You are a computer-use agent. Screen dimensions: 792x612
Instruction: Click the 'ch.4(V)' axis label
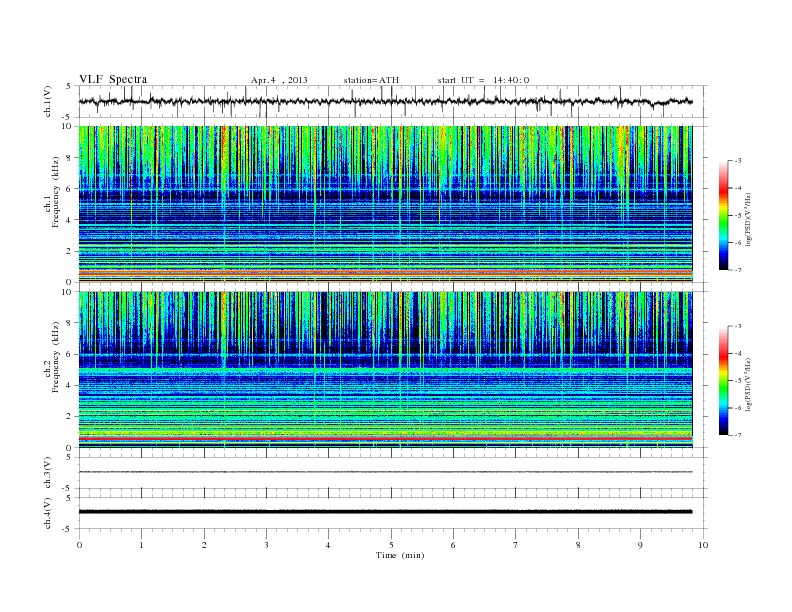47,513
